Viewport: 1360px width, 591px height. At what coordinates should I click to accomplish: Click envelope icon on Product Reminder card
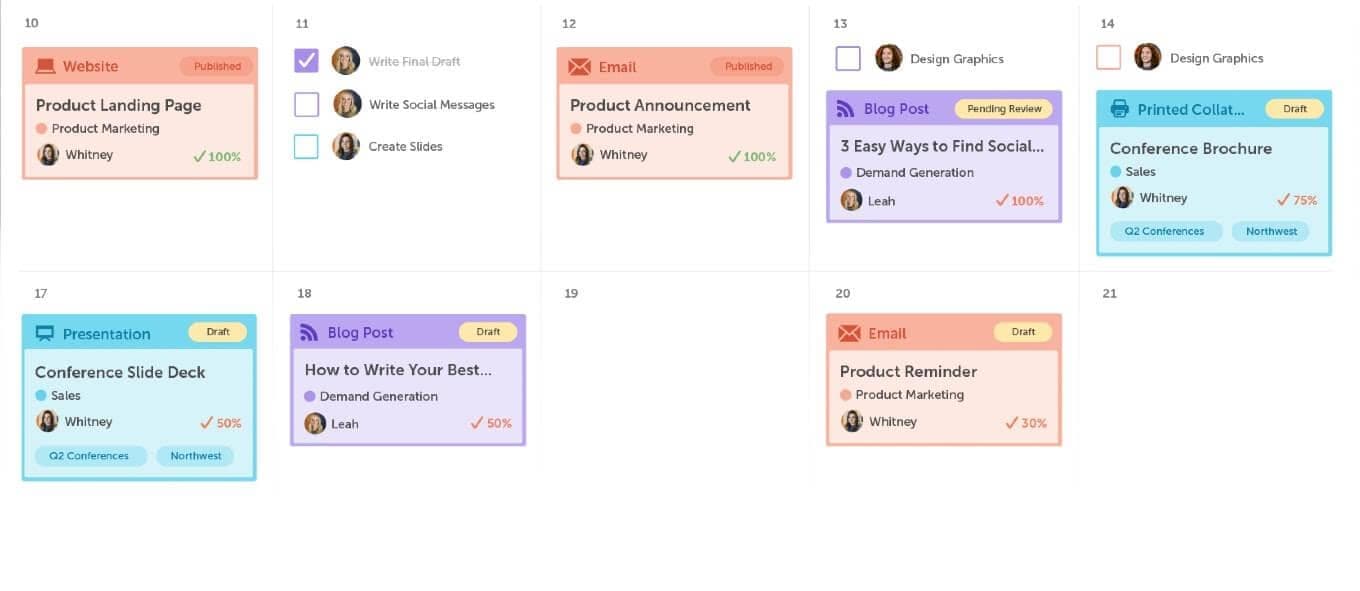pos(849,333)
